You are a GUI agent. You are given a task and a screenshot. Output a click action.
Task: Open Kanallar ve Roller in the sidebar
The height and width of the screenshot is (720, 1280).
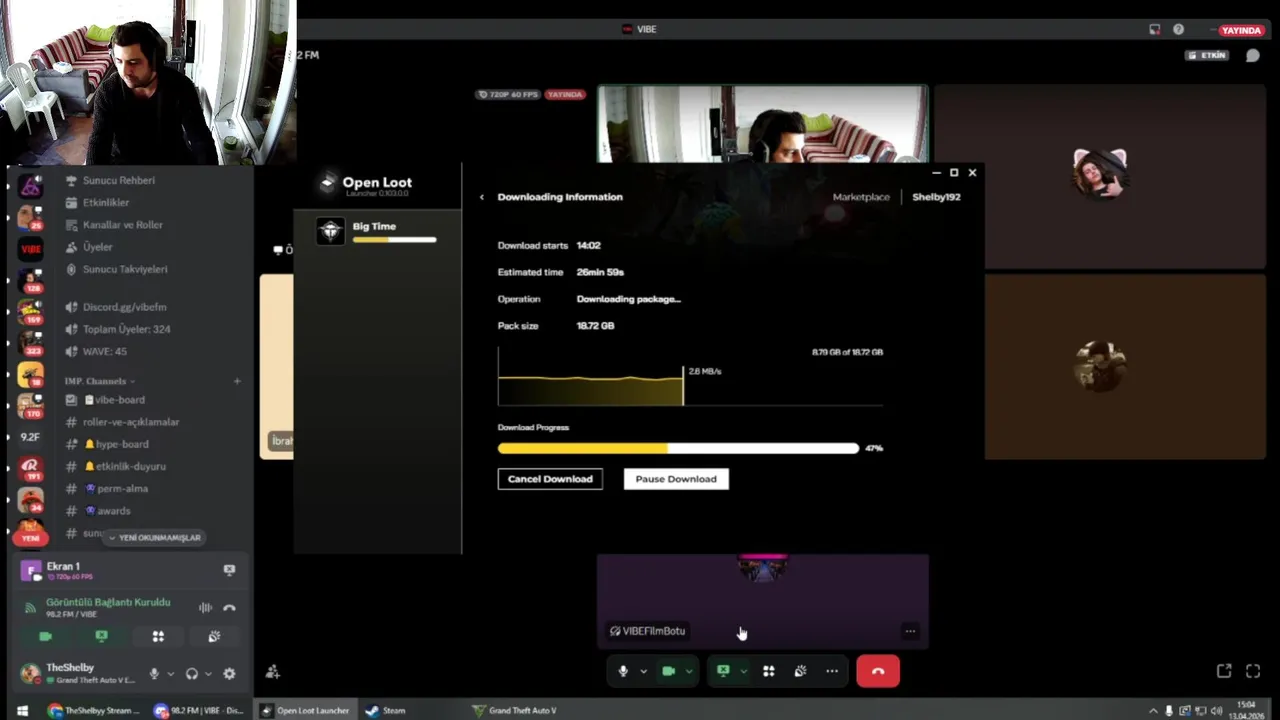click(x=122, y=225)
